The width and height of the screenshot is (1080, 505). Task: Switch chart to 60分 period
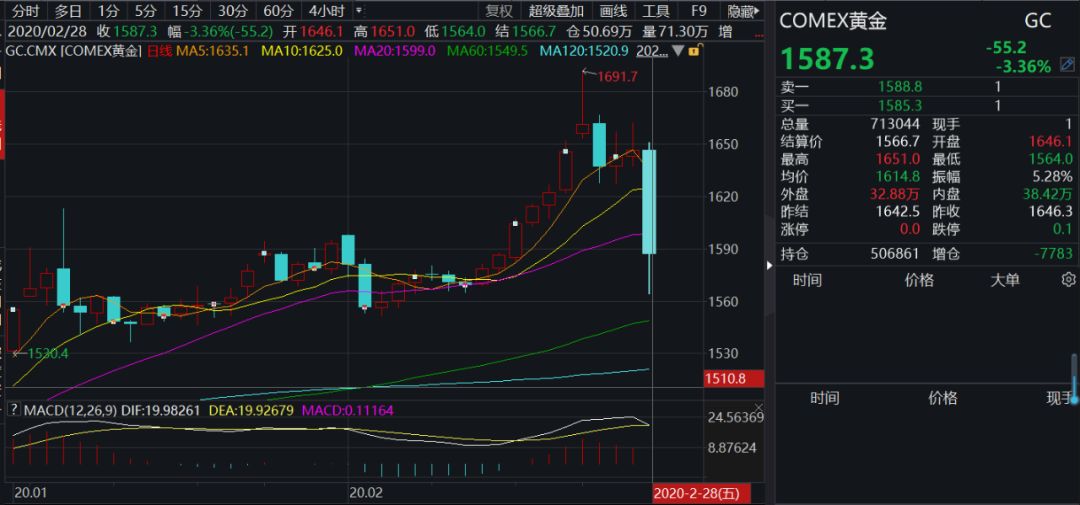coord(278,11)
